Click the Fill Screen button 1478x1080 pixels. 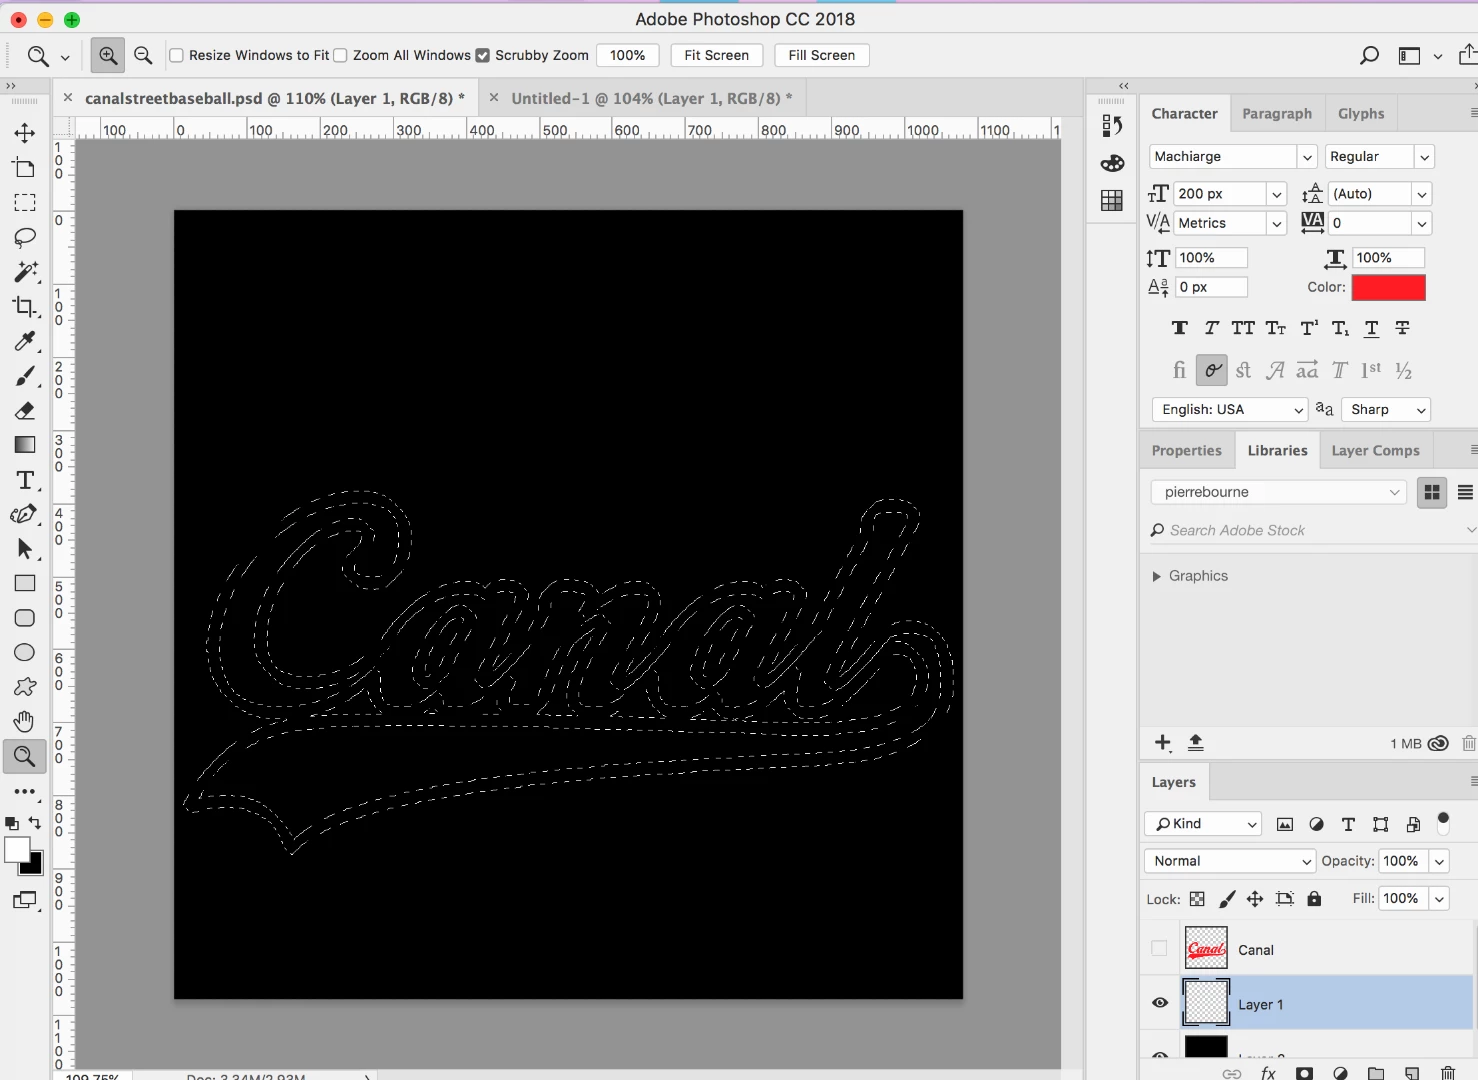(x=822, y=56)
